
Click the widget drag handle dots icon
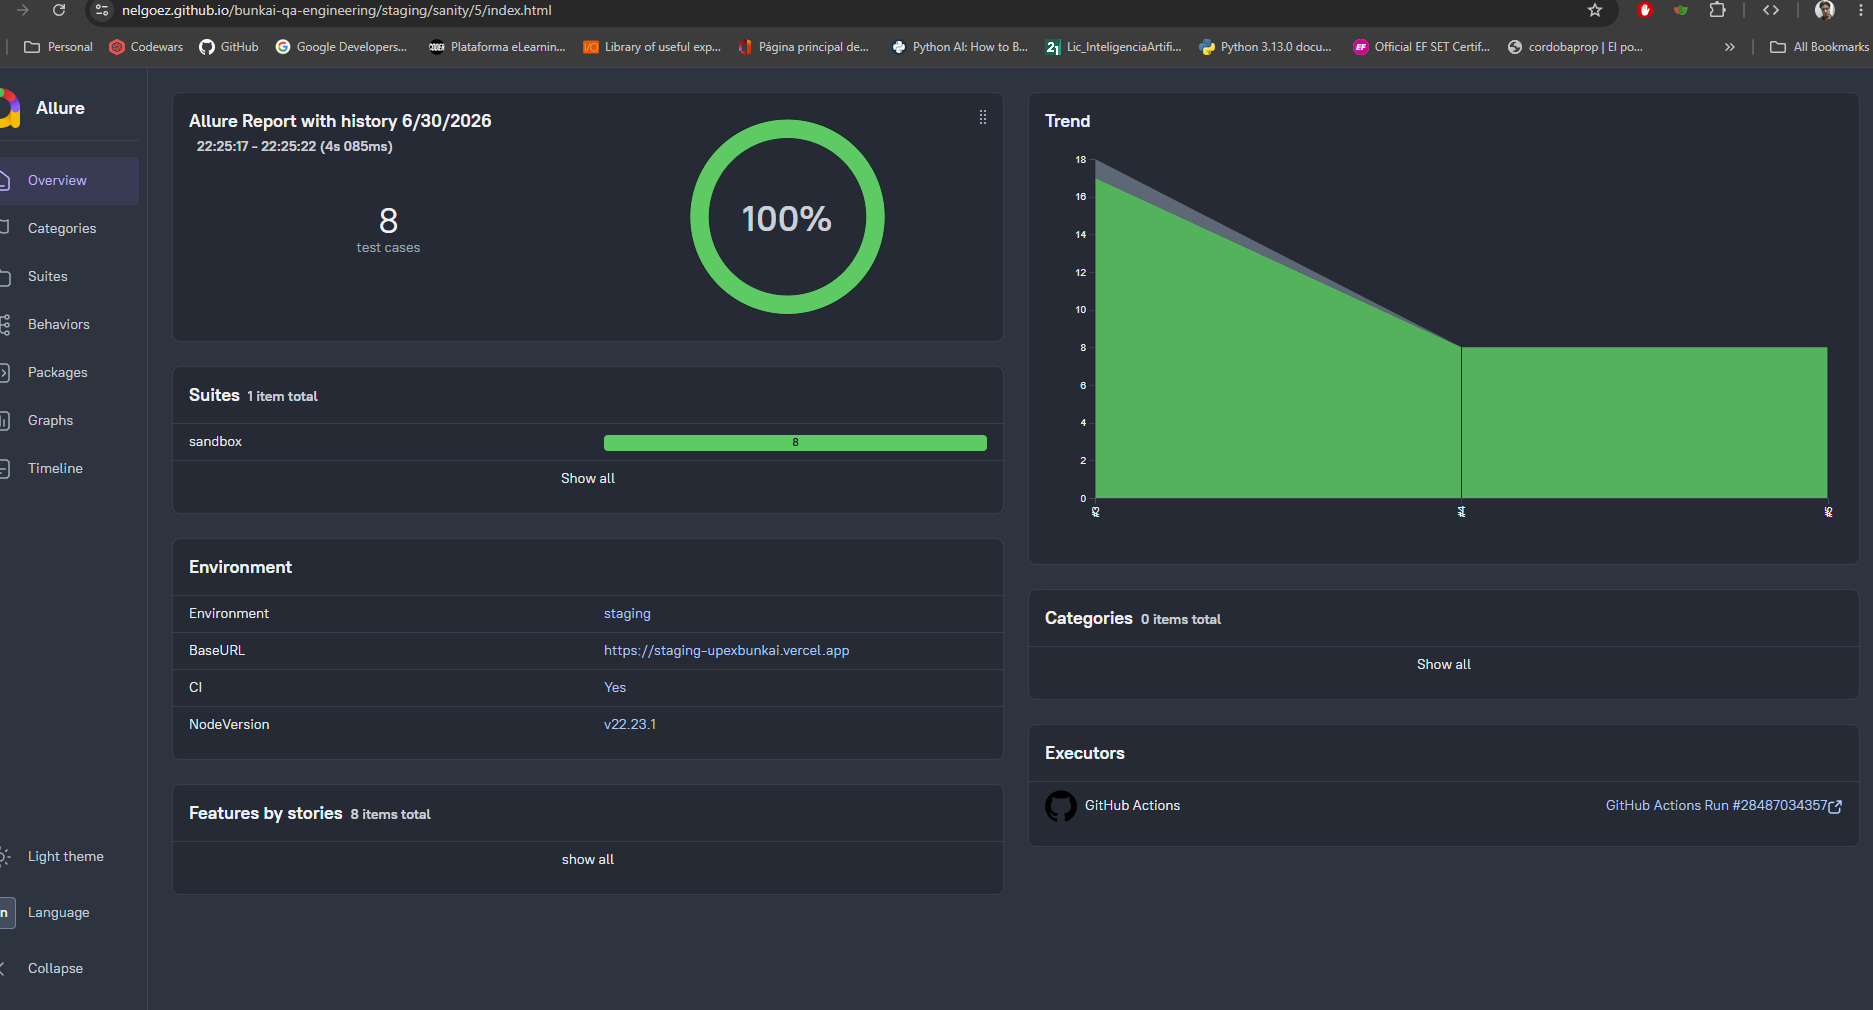coord(983,118)
